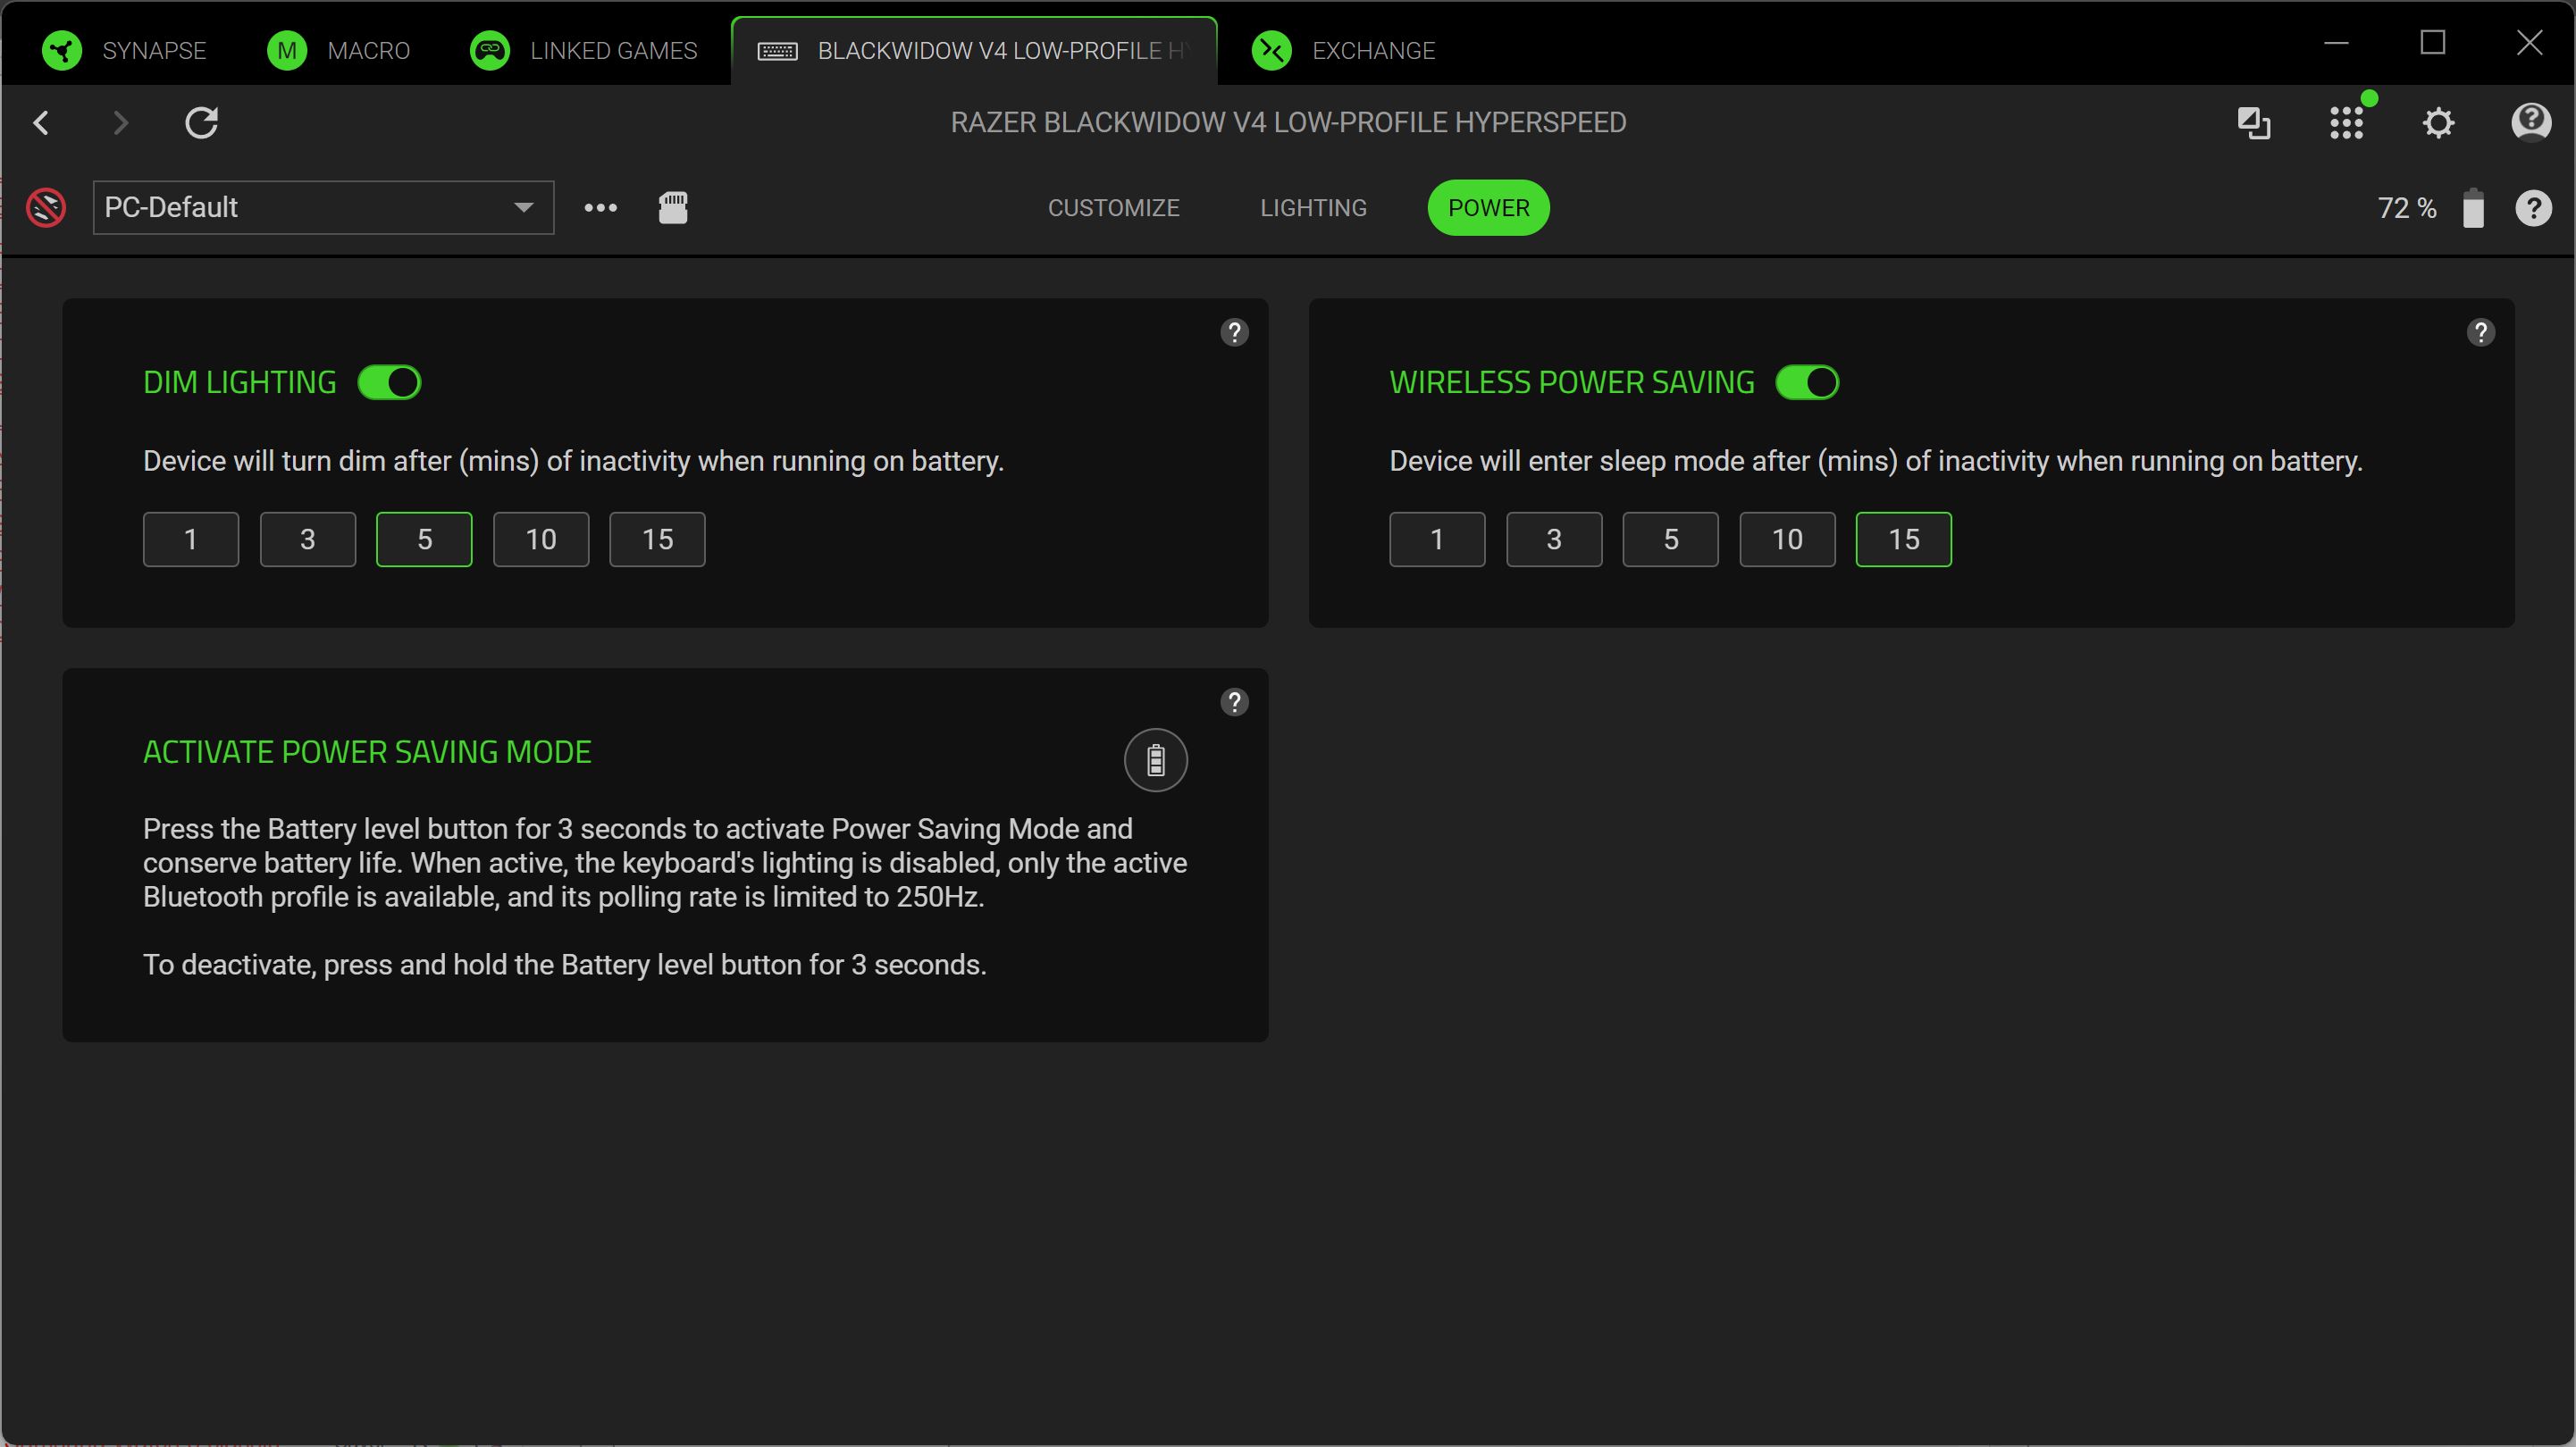Open the Lighting section
2576x1447 pixels.
pyautogui.click(x=1313, y=208)
